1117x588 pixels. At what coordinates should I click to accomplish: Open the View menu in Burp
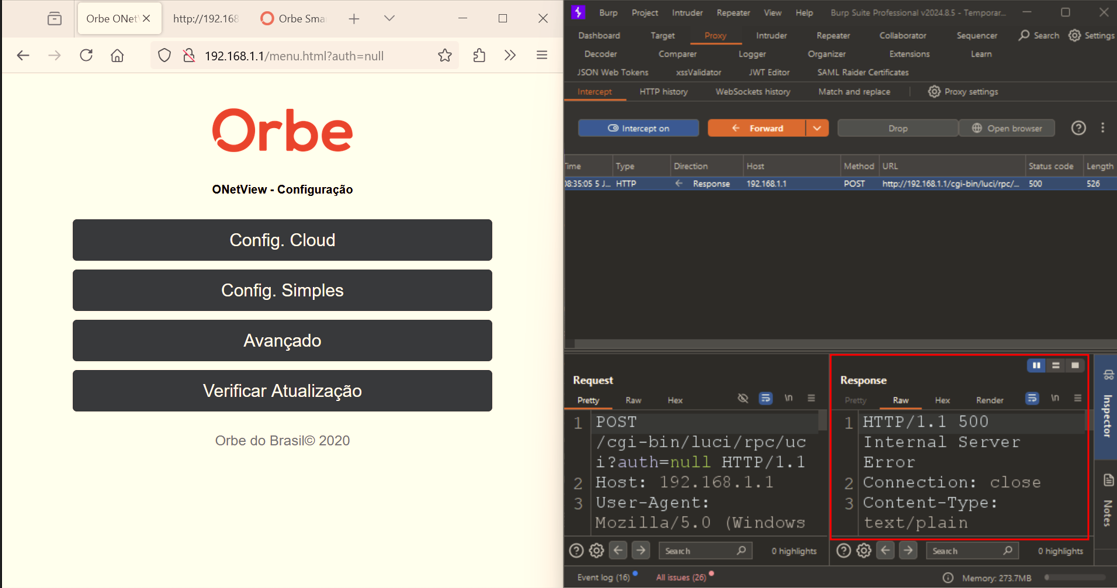[x=772, y=13]
